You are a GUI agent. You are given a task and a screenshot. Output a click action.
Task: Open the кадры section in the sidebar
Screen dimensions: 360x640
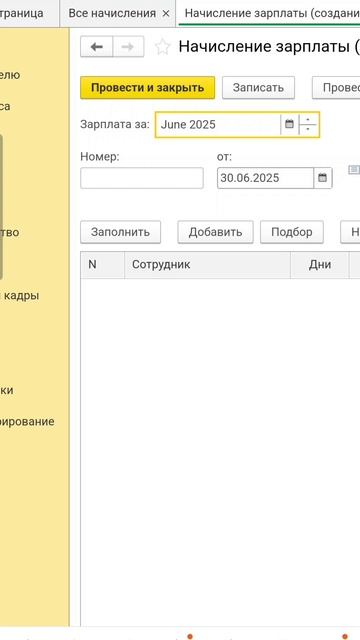click(x=20, y=296)
